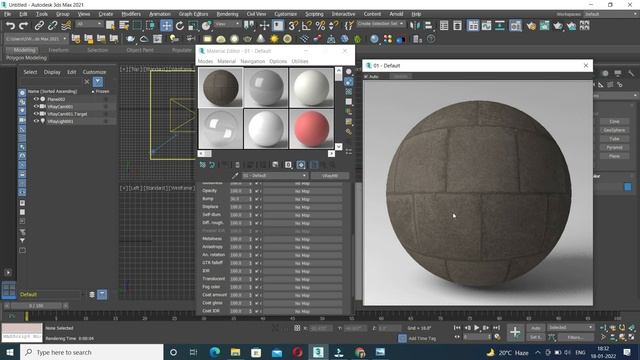Toggle the Auto checkbox in preview window

tap(366, 76)
